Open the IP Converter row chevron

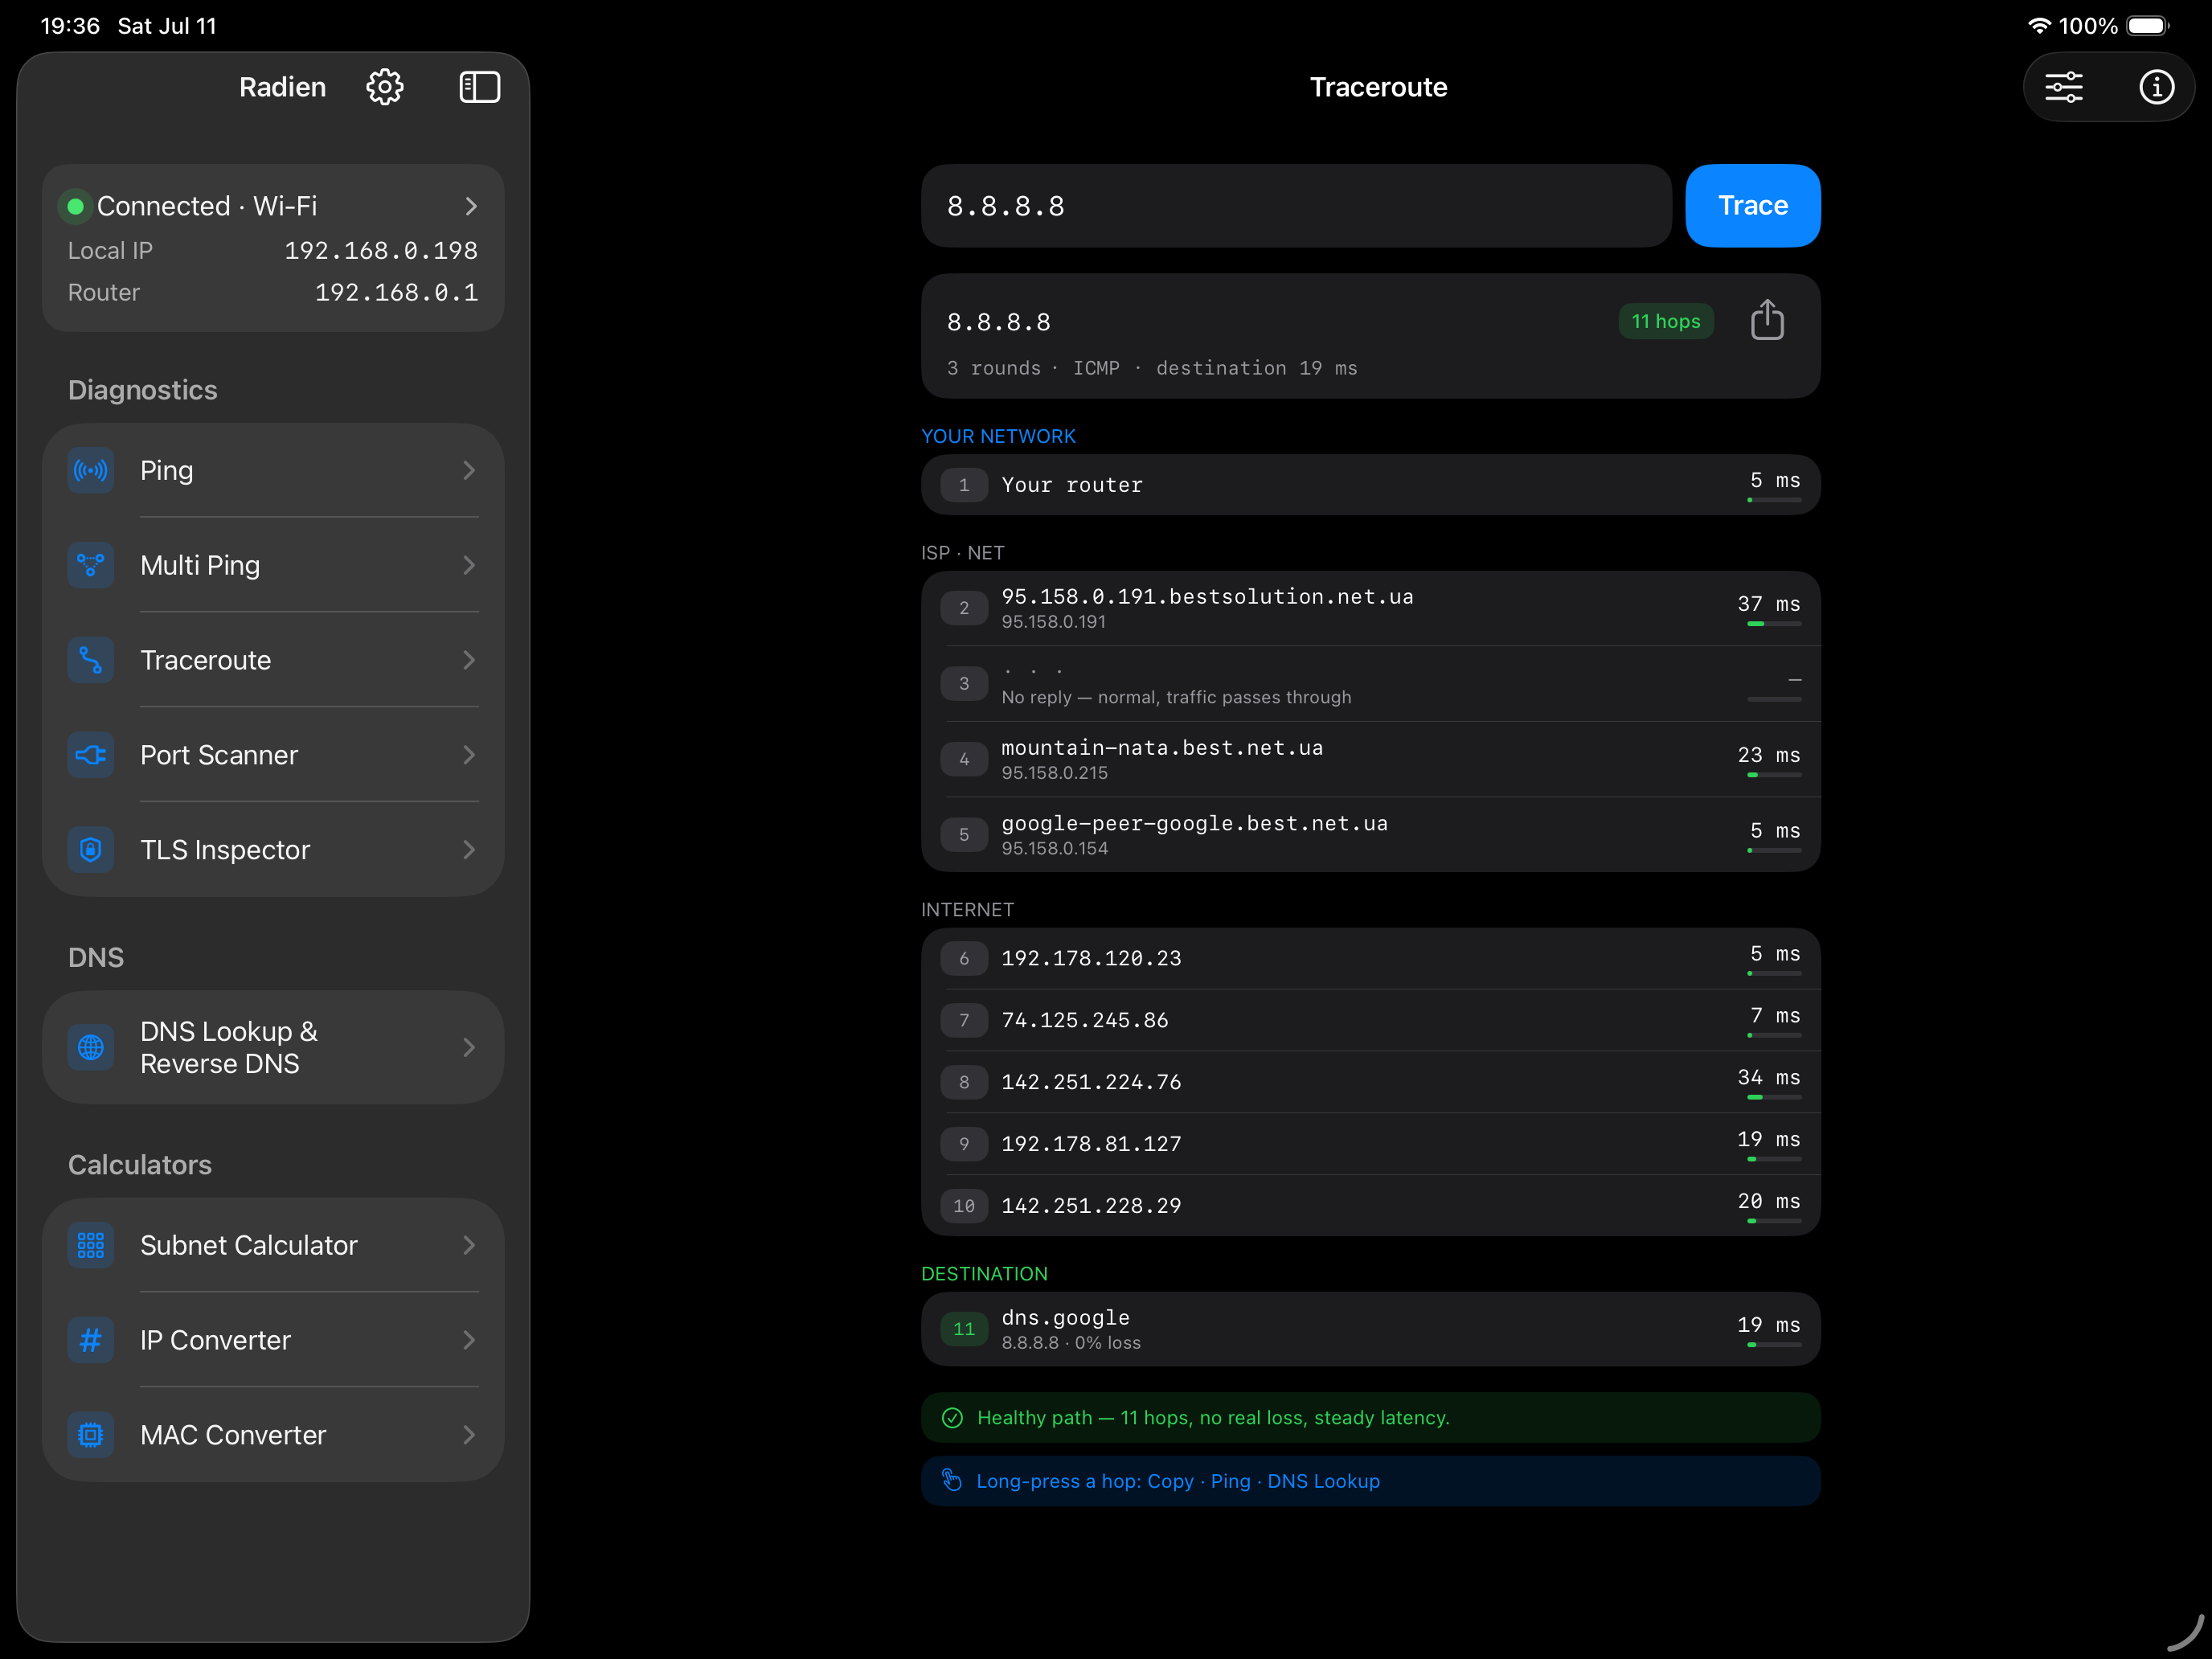(x=469, y=1340)
